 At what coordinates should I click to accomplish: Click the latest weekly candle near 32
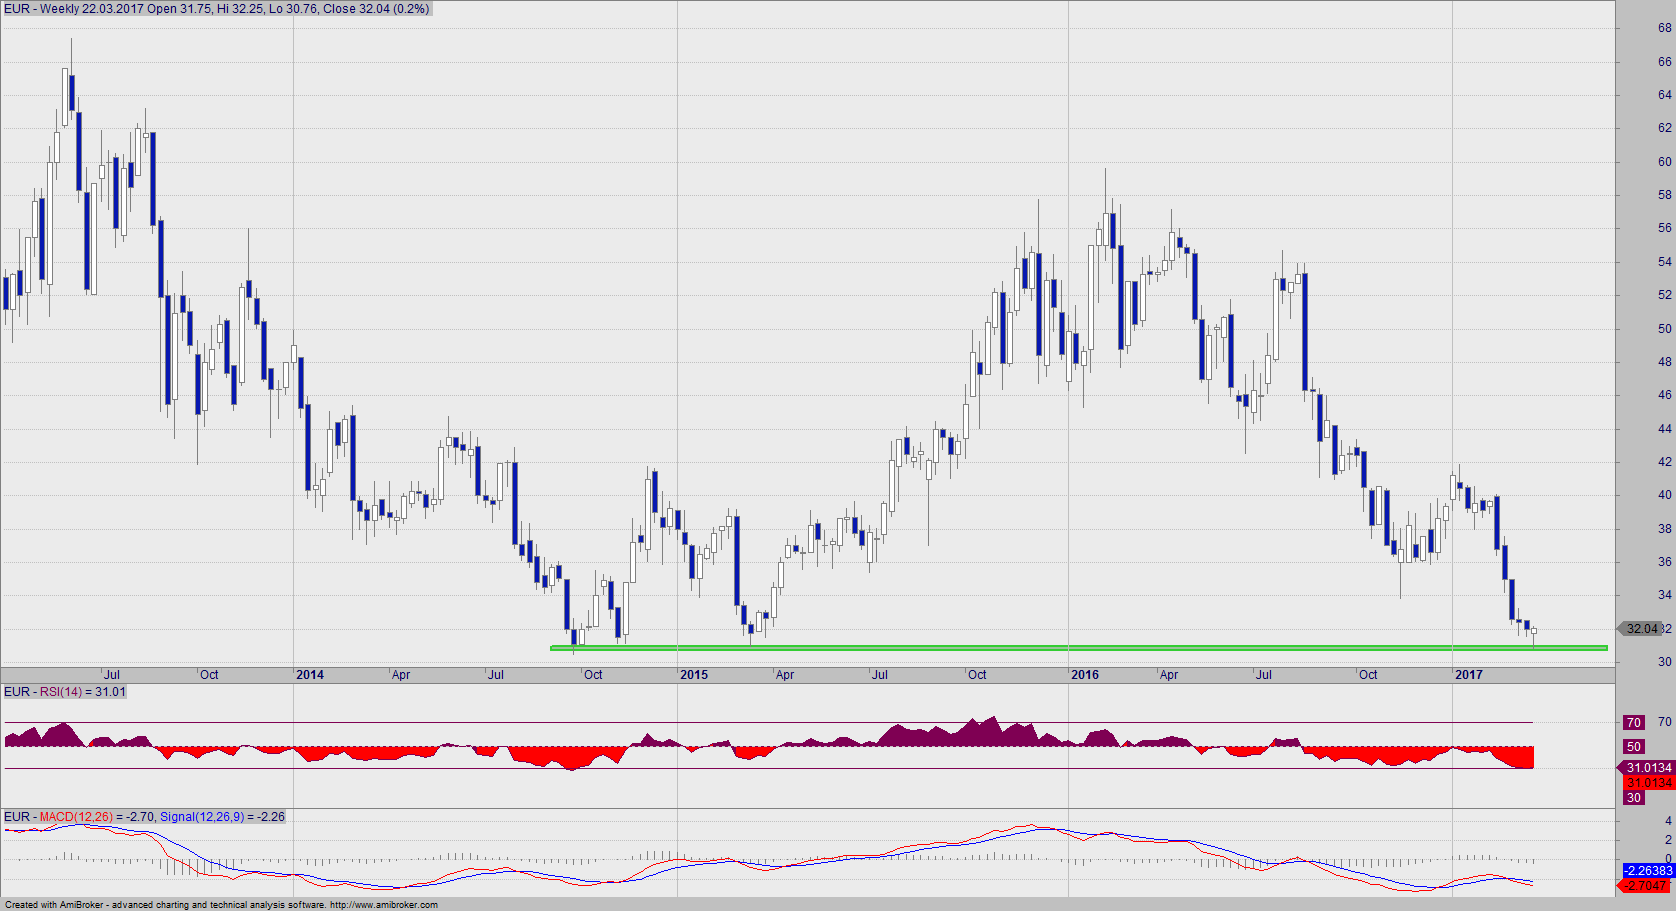1534,631
